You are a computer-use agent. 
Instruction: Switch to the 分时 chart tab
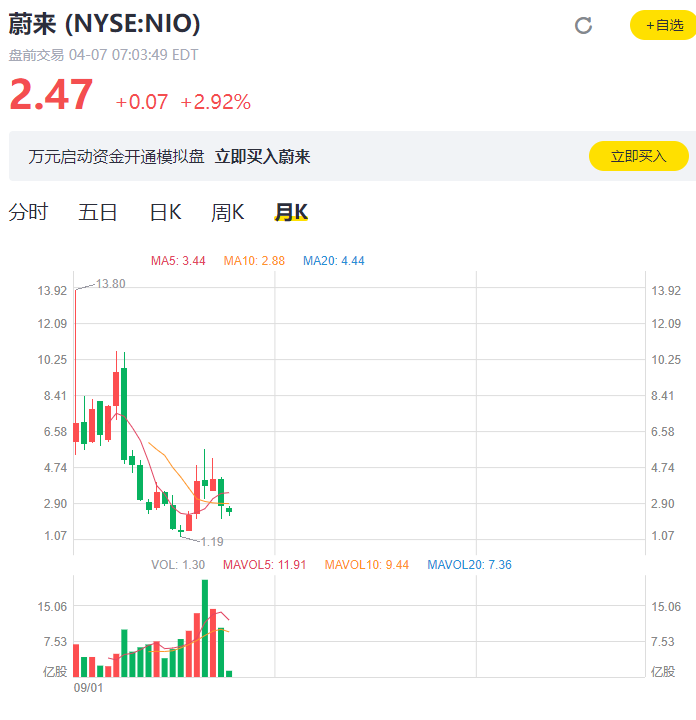tap(28, 212)
